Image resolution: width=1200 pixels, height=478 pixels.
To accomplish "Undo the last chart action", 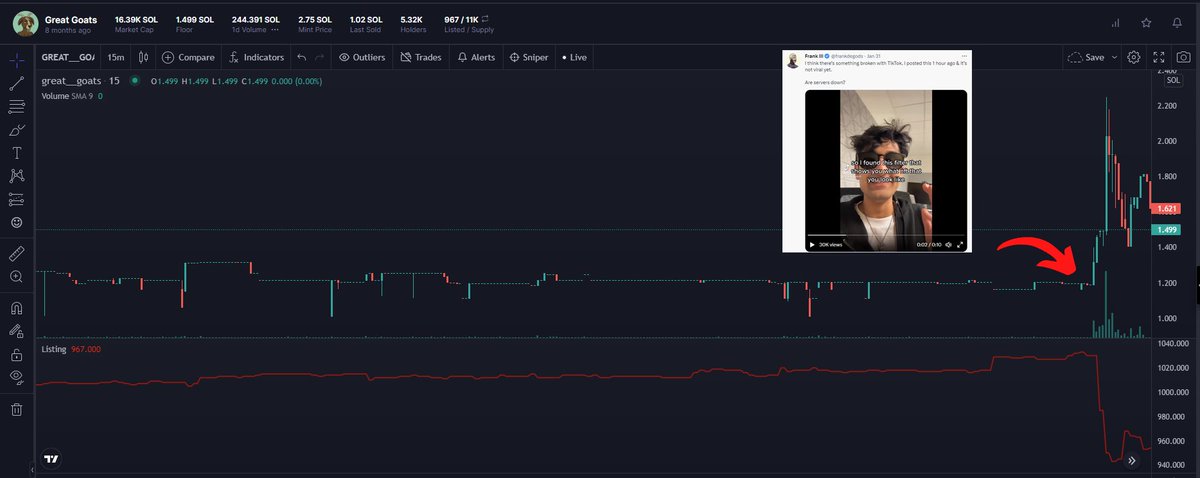I will coord(300,58).
